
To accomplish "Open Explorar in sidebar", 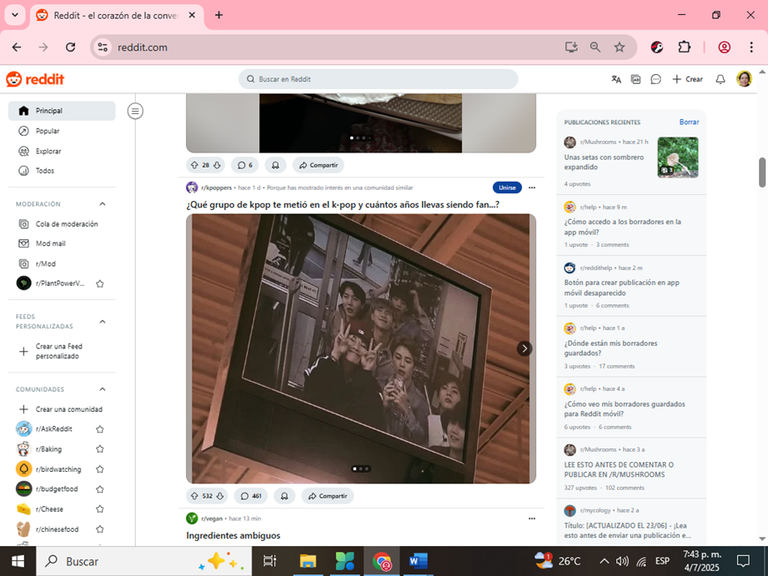I will click(x=62, y=151).
